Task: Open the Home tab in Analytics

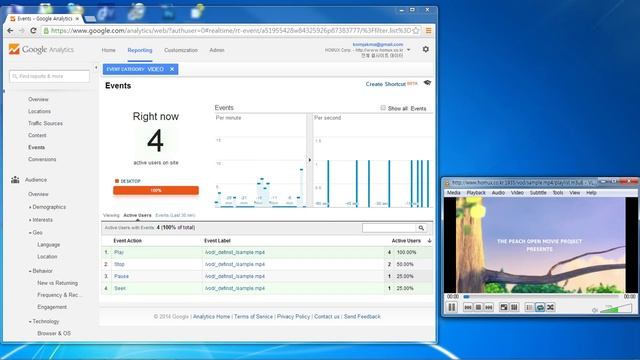Action: click(109, 50)
